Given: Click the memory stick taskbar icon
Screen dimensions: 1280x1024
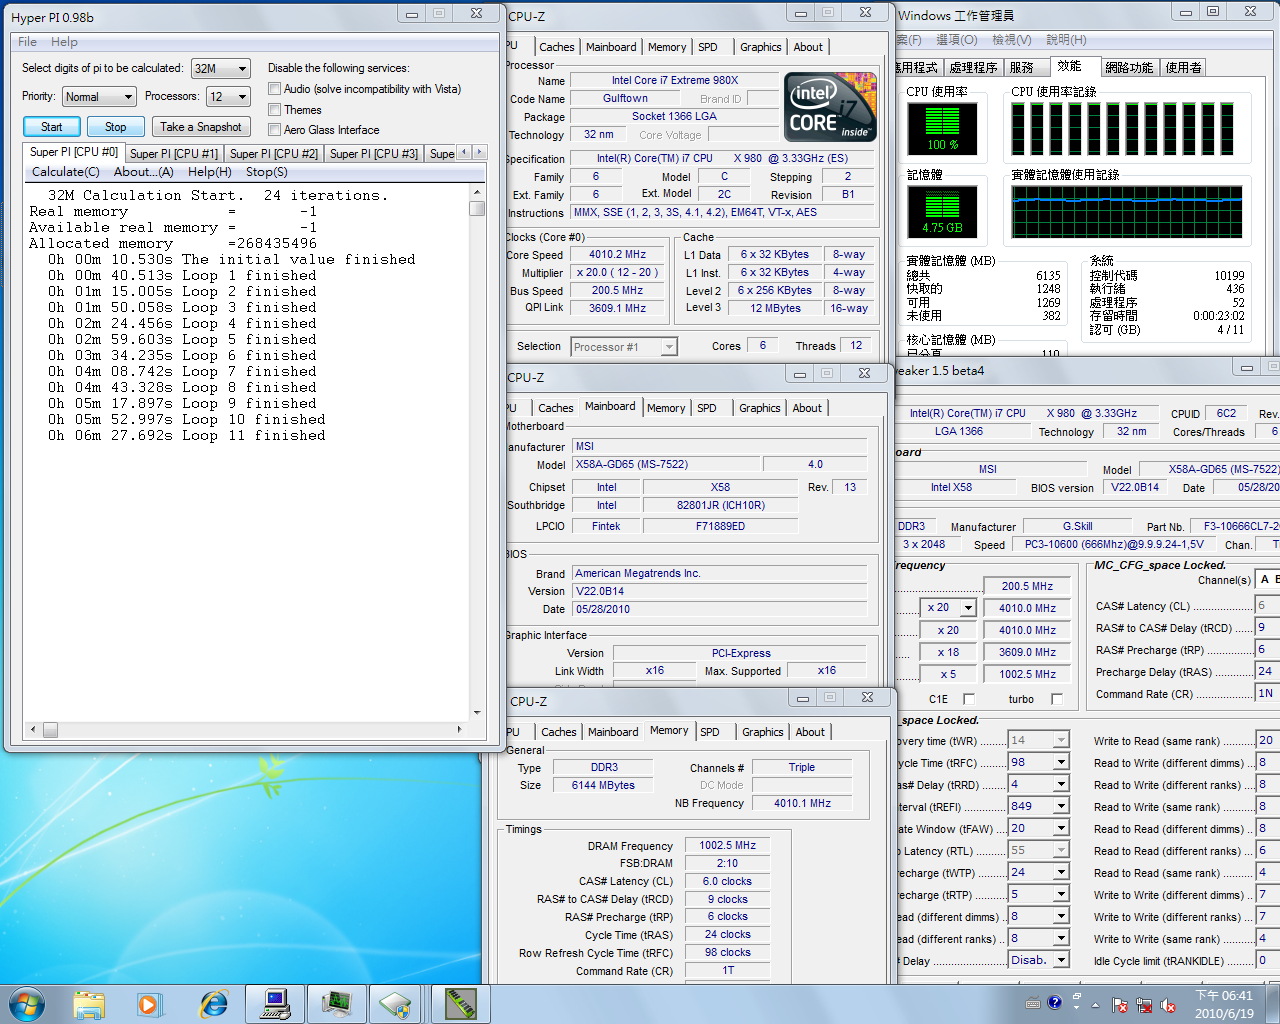Looking at the screenshot, I should point(460,1004).
